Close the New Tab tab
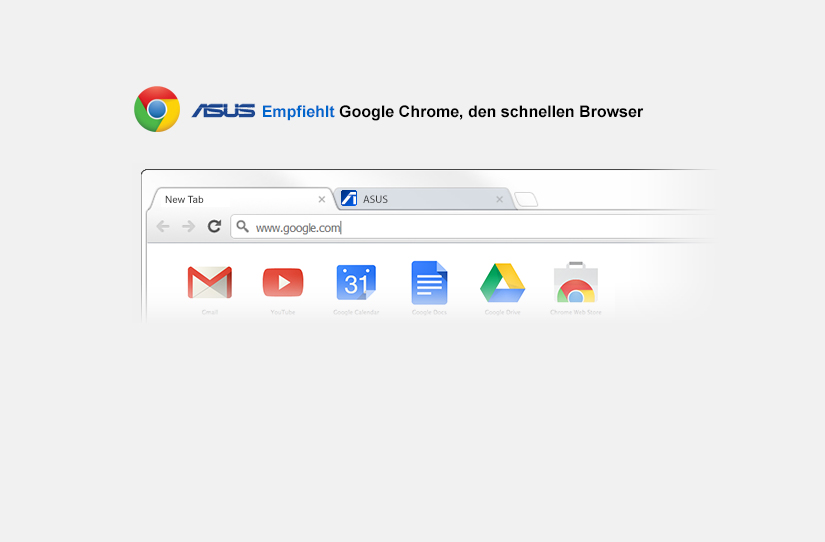Viewport: 825px width, 542px height. click(x=321, y=199)
